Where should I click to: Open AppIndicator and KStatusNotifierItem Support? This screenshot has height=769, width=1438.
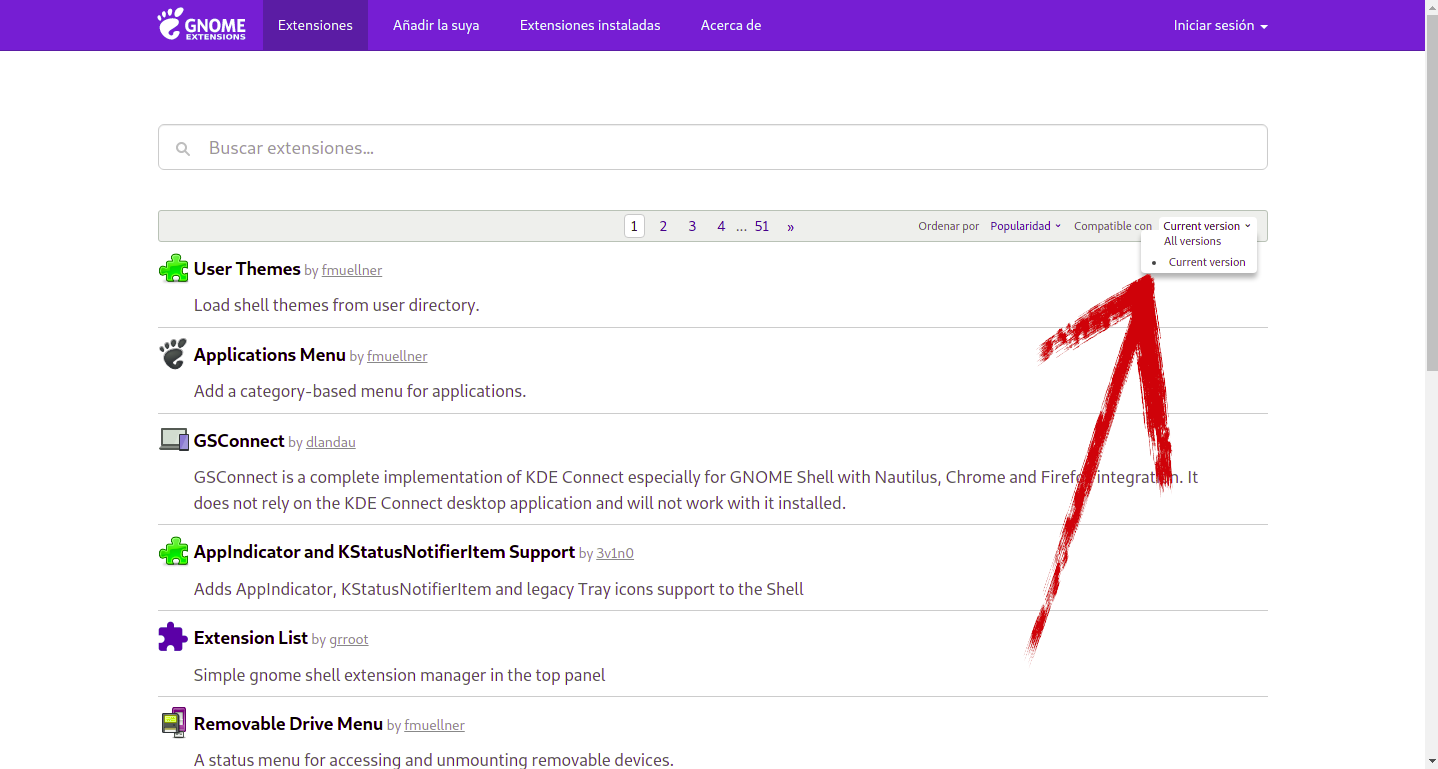coord(384,551)
